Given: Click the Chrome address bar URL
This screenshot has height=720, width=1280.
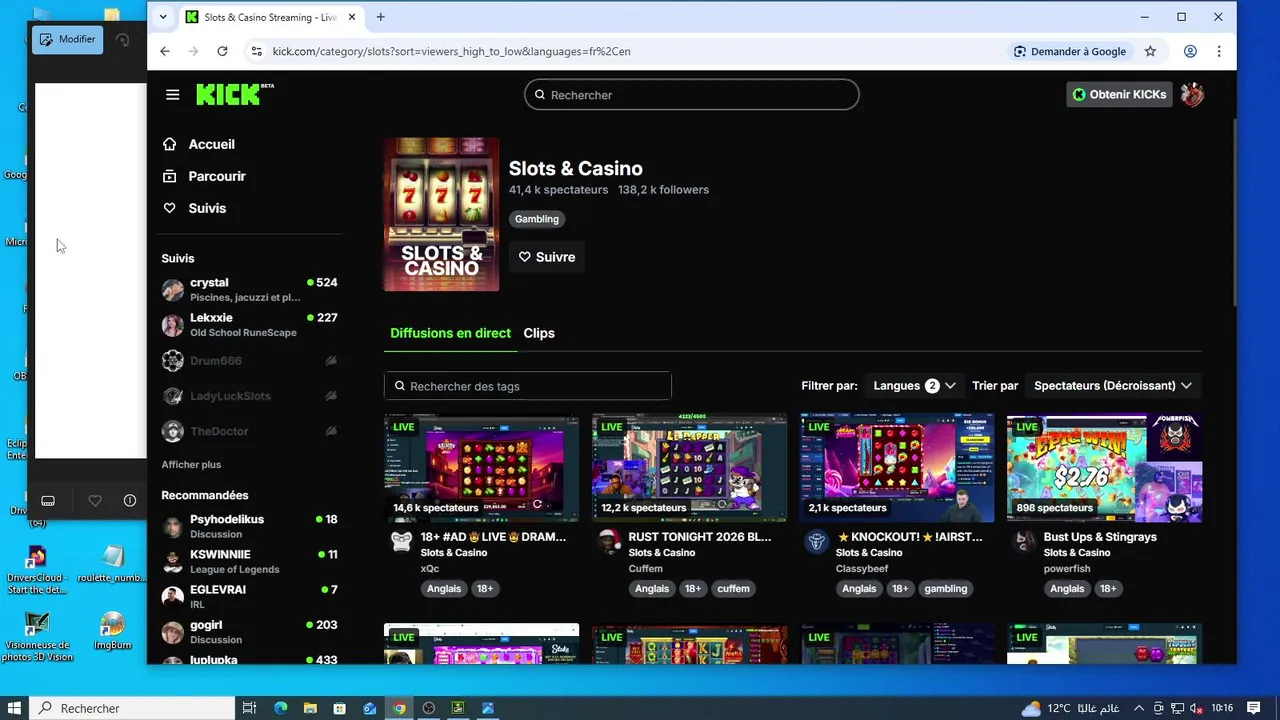Looking at the screenshot, I should point(451,51).
